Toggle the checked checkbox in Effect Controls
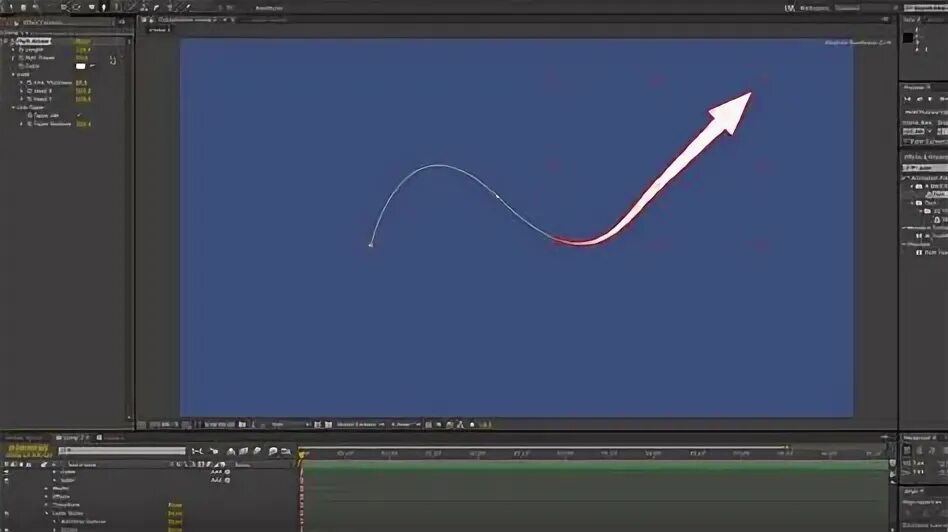The height and width of the screenshot is (532, 948). click(79, 115)
